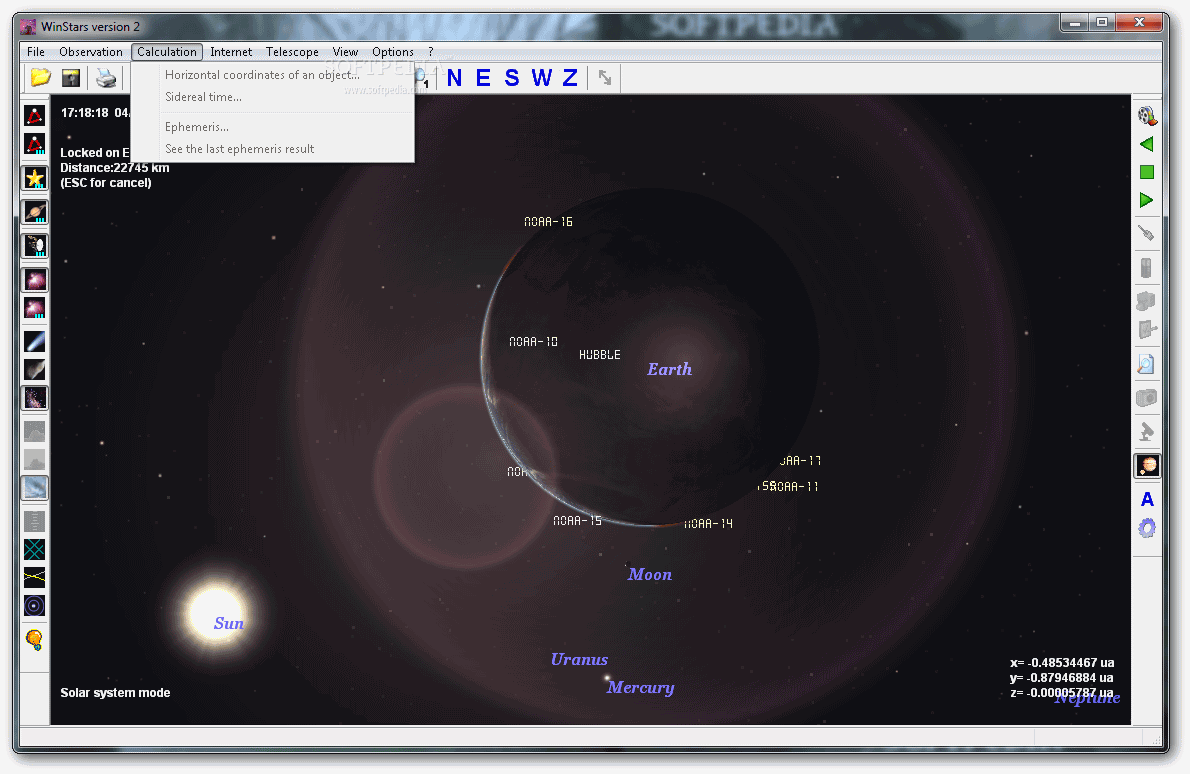Click the NOAA-15 satellite label
The image size is (1190, 774).
pos(577,521)
